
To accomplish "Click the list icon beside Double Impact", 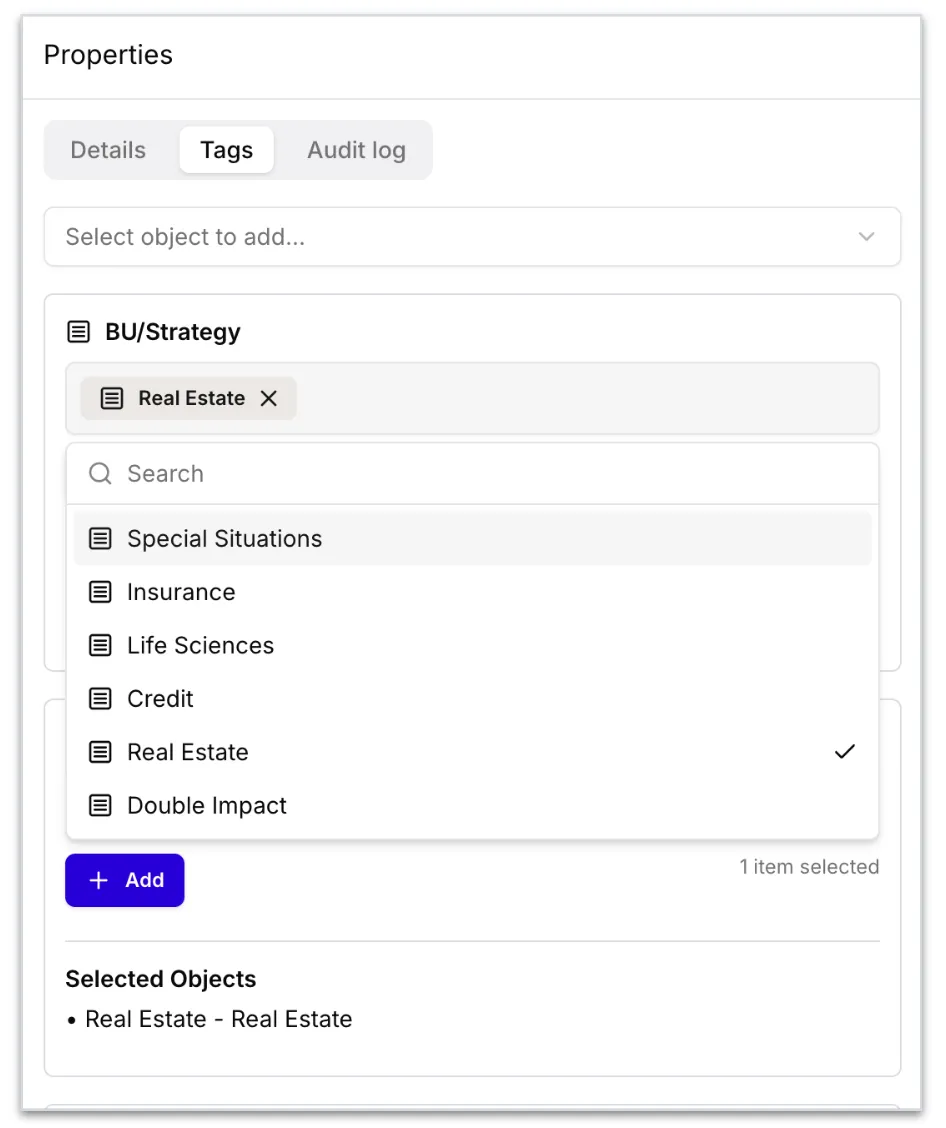I will (100, 805).
